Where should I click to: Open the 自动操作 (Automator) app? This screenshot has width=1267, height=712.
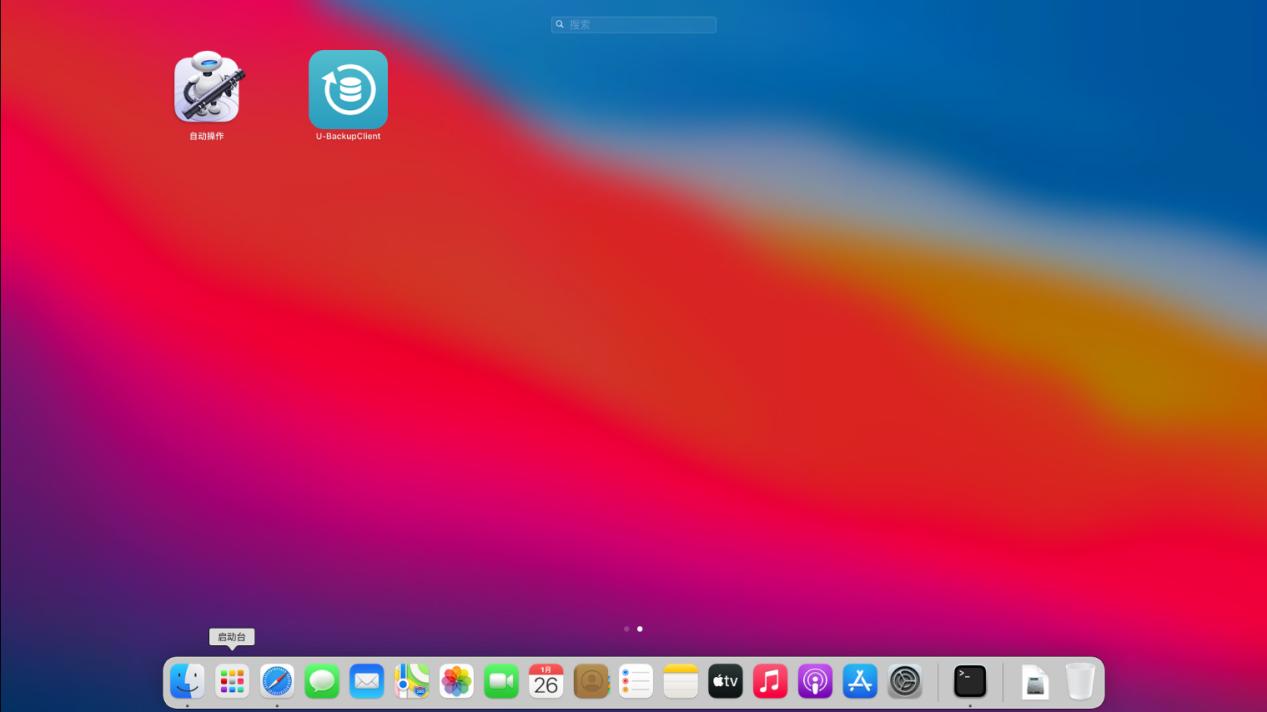point(207,89)
